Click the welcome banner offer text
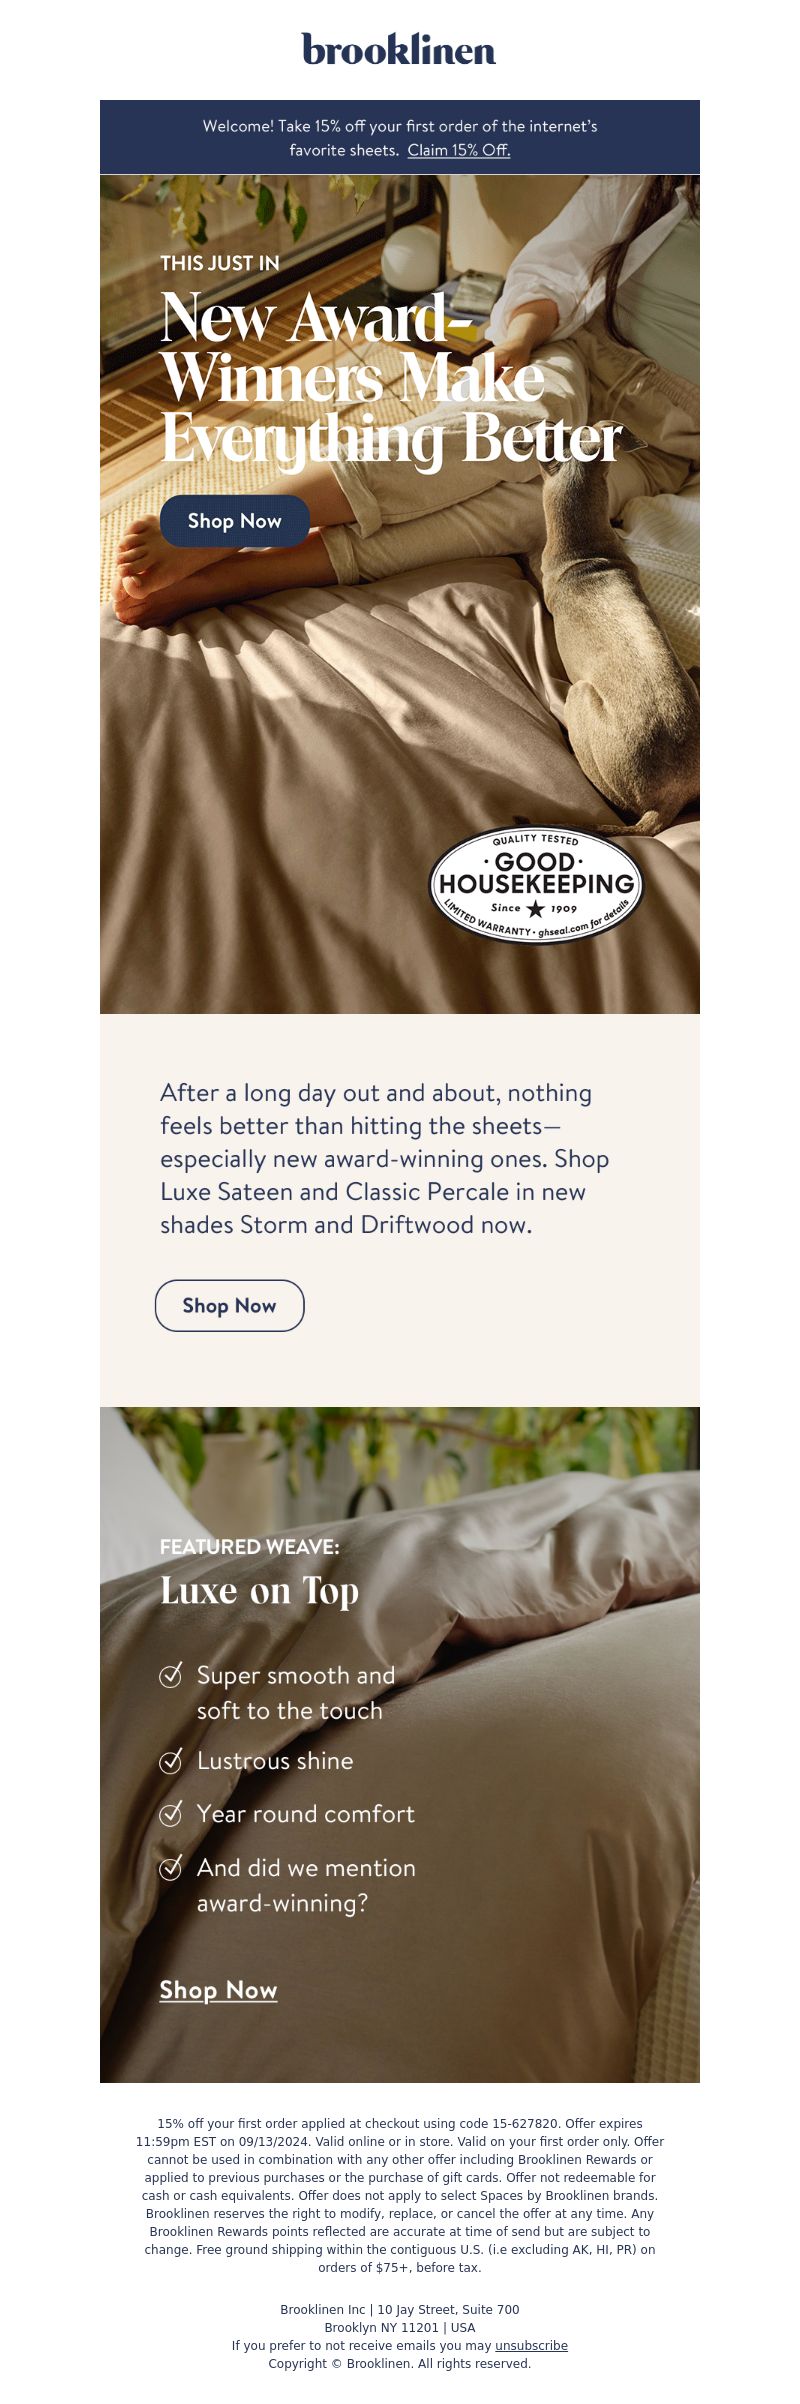Image resolution: width=800 pixels, height=2404 pixels. 400,138
